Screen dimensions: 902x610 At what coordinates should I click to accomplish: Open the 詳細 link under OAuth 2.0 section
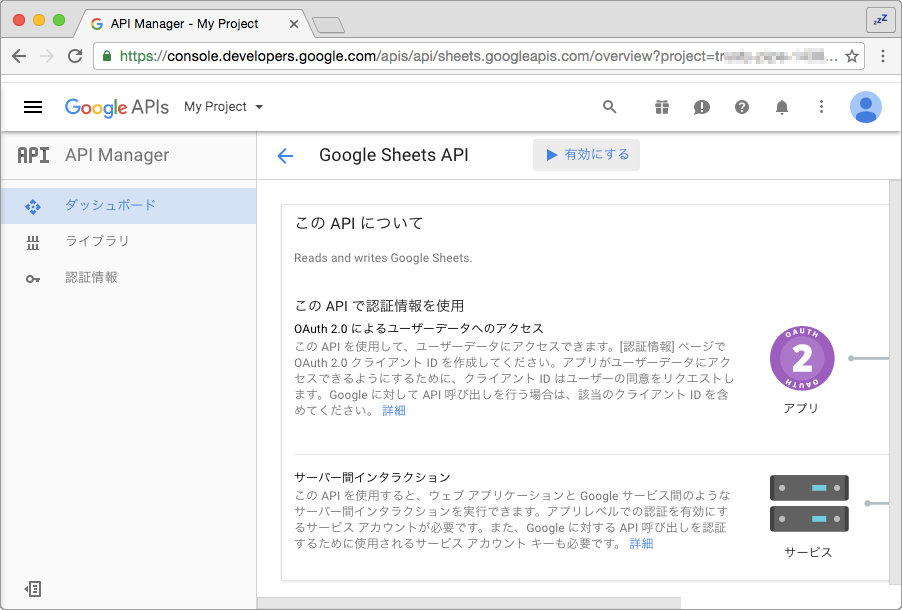click(394, 411)
